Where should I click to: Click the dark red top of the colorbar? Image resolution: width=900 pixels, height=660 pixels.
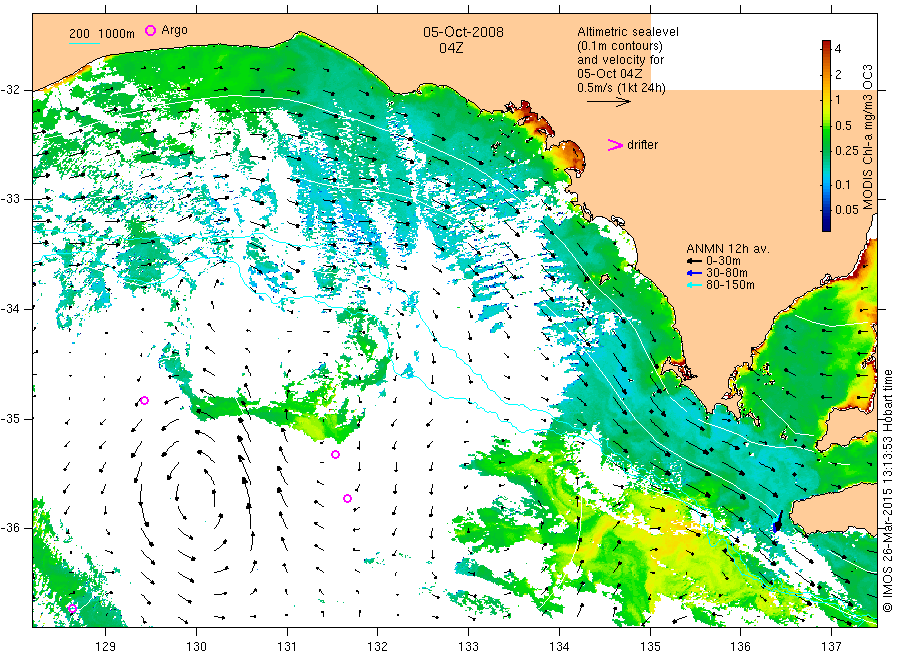pyautogui.click(x=827, y=45)
